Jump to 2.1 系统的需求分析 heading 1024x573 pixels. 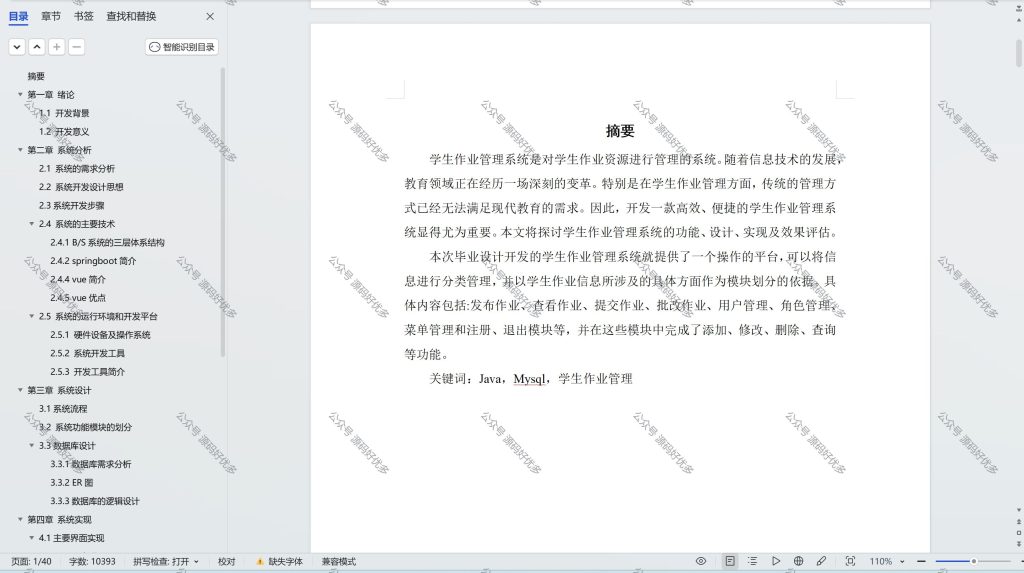pos(76,169)
